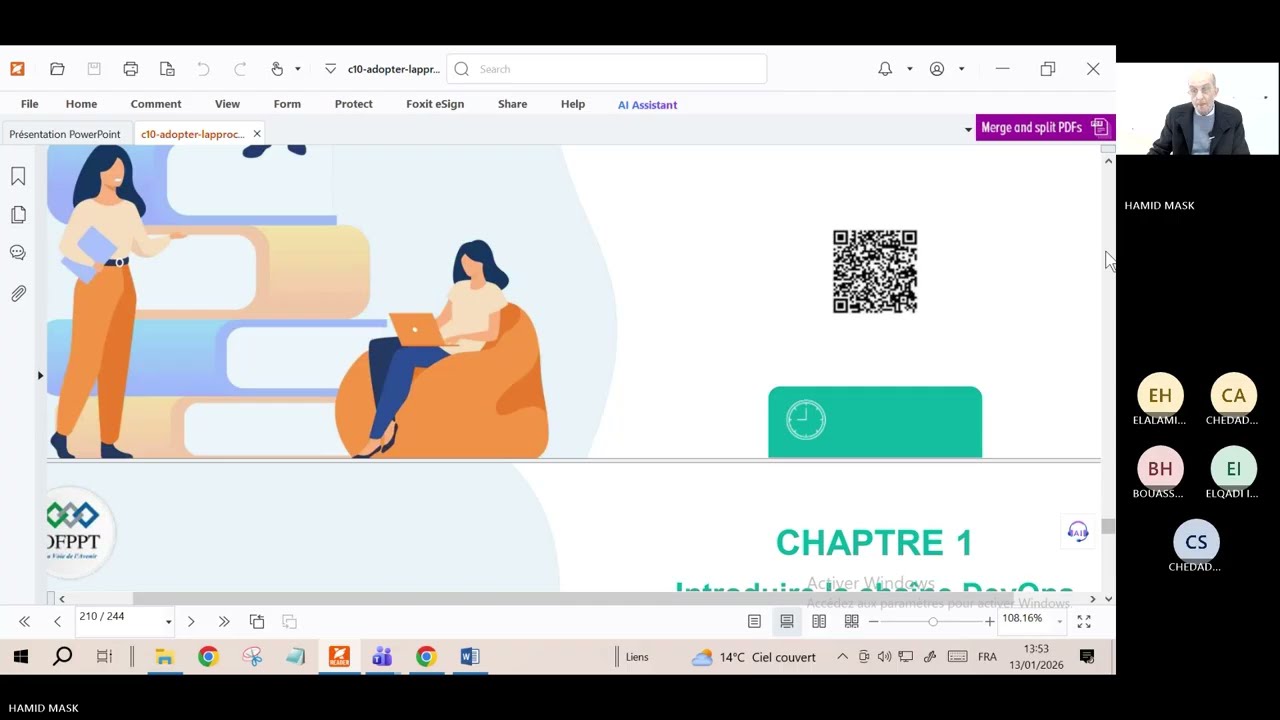Expand the notifications dropdown arrow

(x=909, y=69)
